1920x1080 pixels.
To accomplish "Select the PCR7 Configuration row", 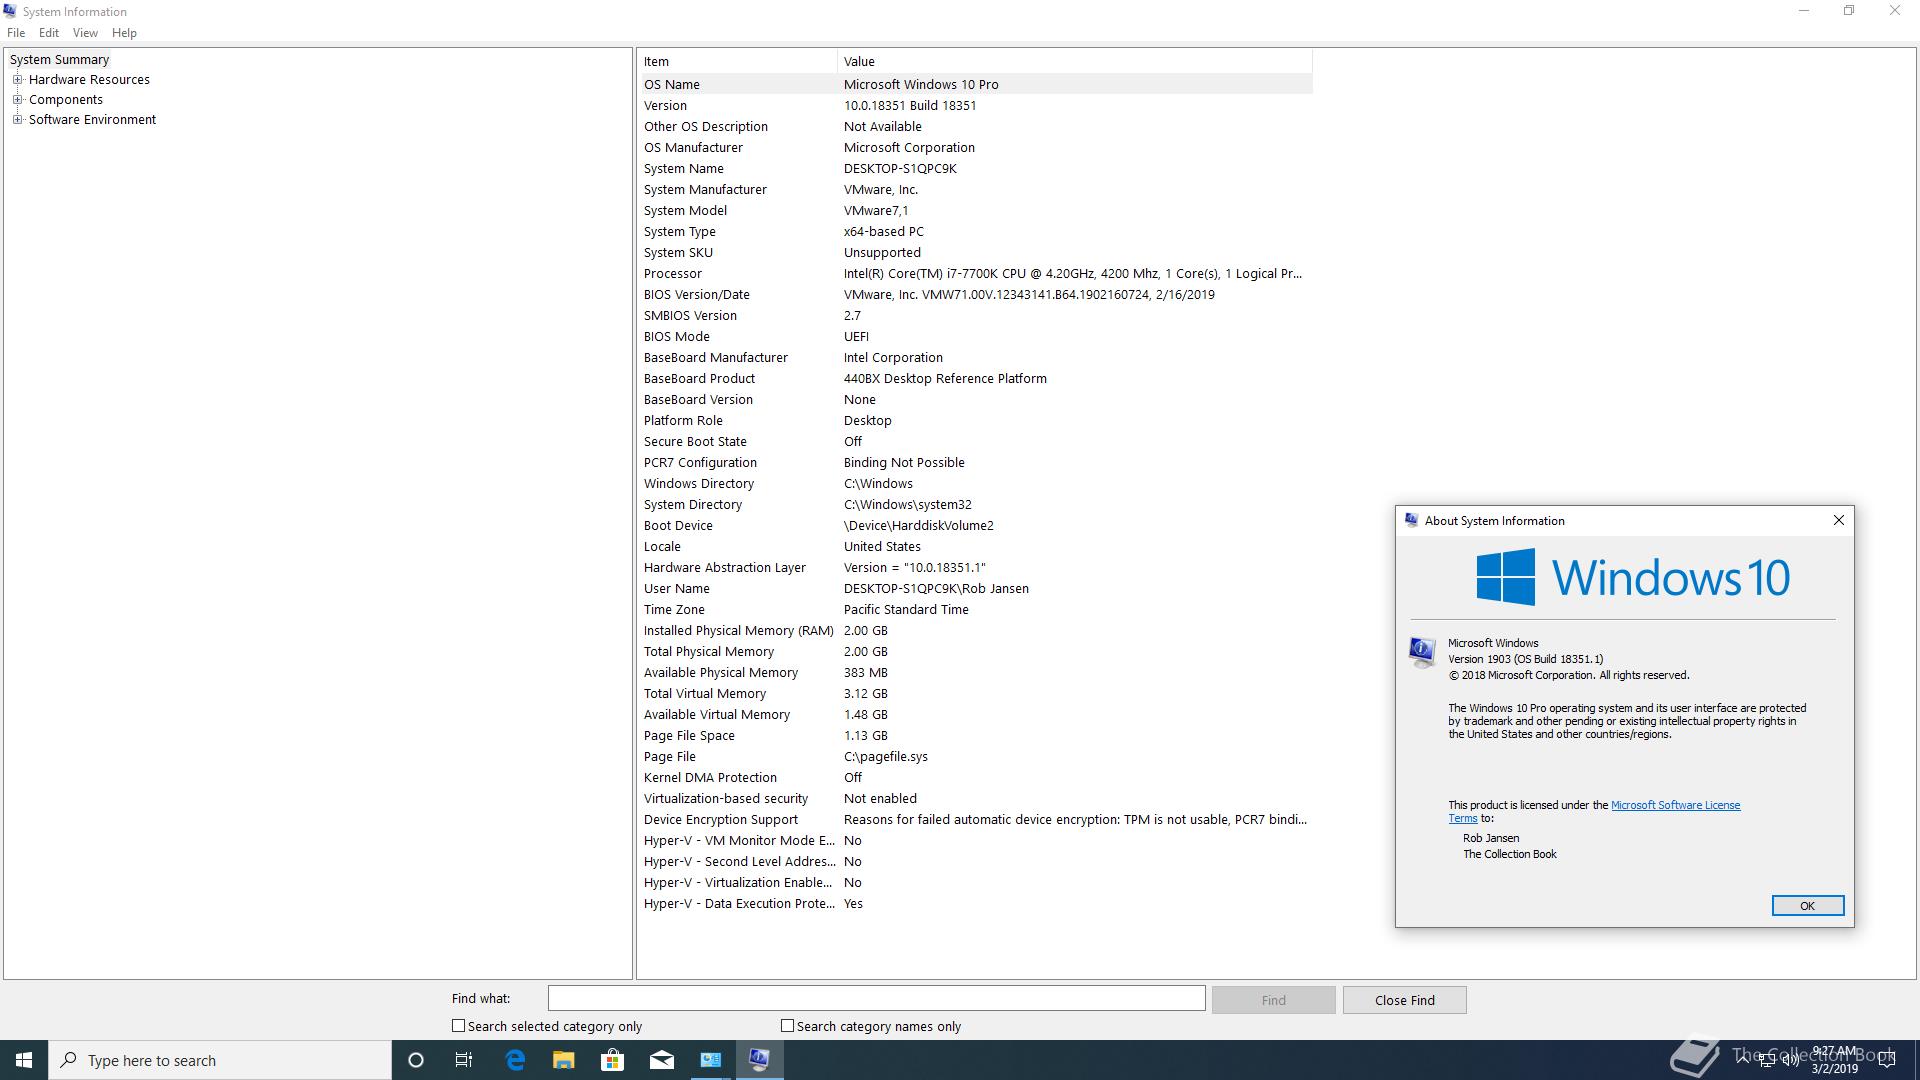I will pyautogui.click(x=976, y=462).
